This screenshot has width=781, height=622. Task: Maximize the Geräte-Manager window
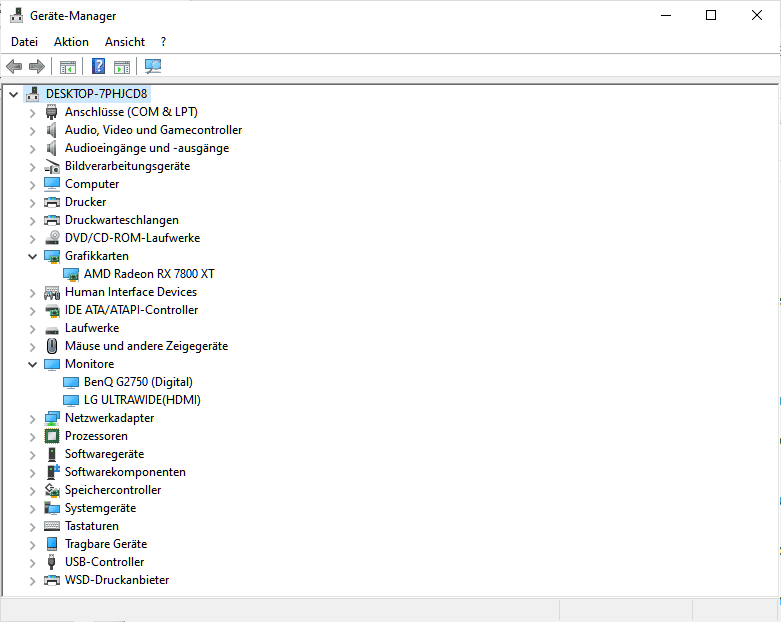[711, 15]
